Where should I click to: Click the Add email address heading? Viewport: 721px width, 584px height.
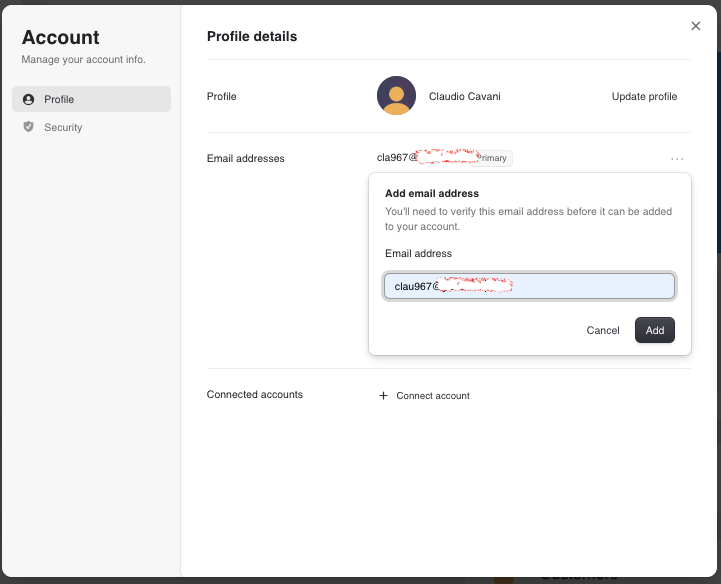tap(432, 194)
